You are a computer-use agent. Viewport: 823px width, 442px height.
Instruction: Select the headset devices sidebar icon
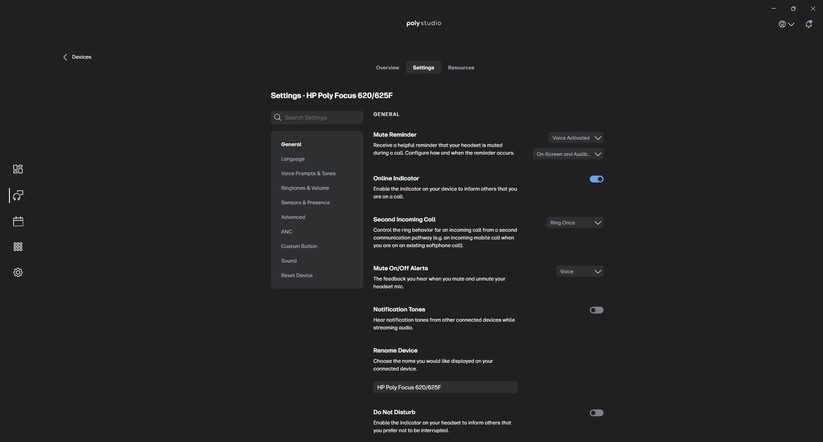[x=18, y=195]
